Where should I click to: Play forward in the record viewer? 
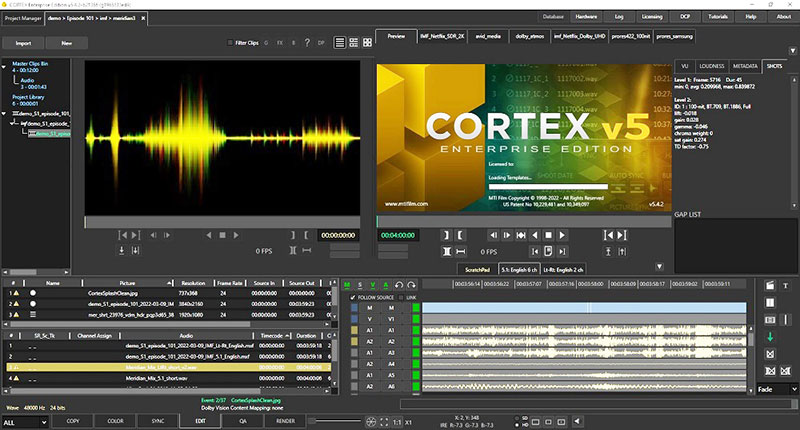562,235
